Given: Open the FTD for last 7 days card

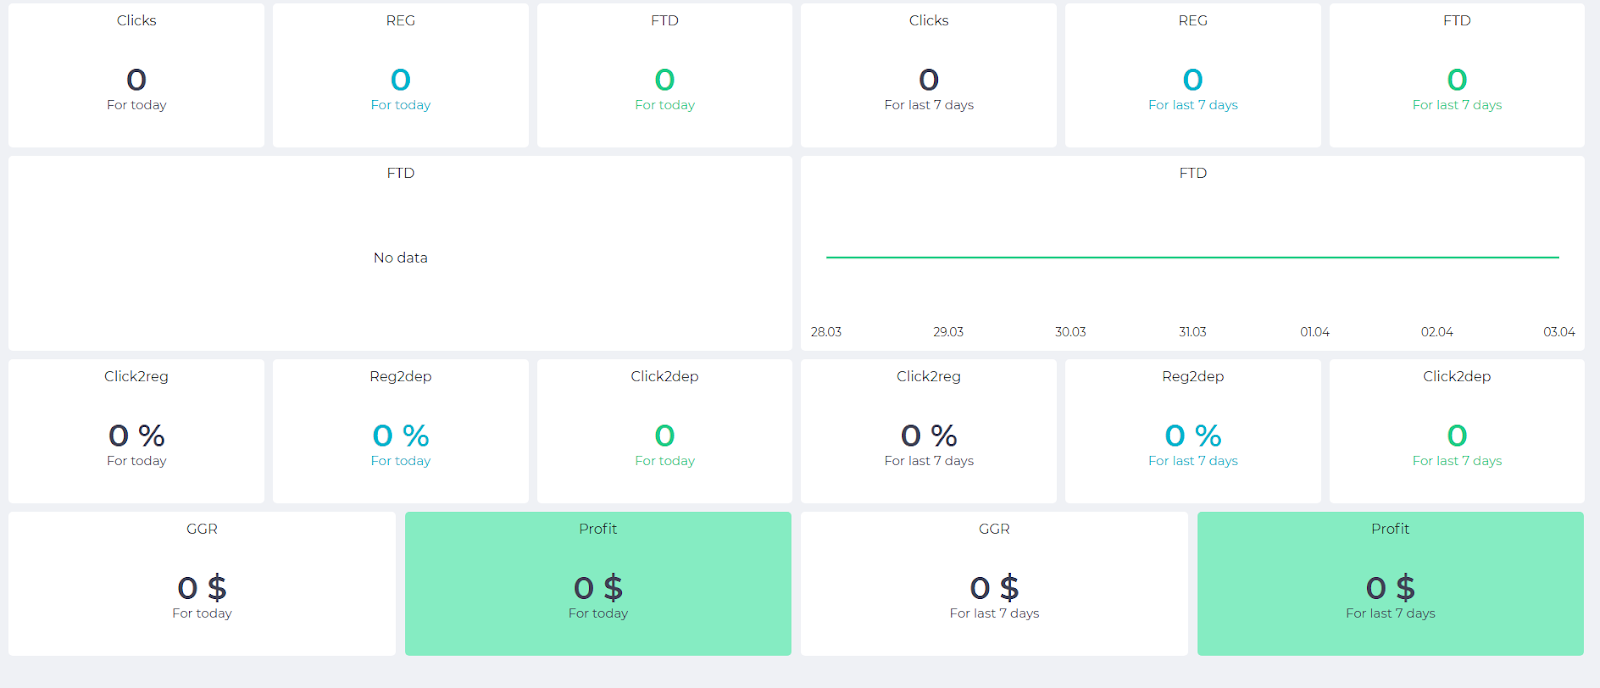Looking at the screenshot, I should click(x=1456, y=76).
